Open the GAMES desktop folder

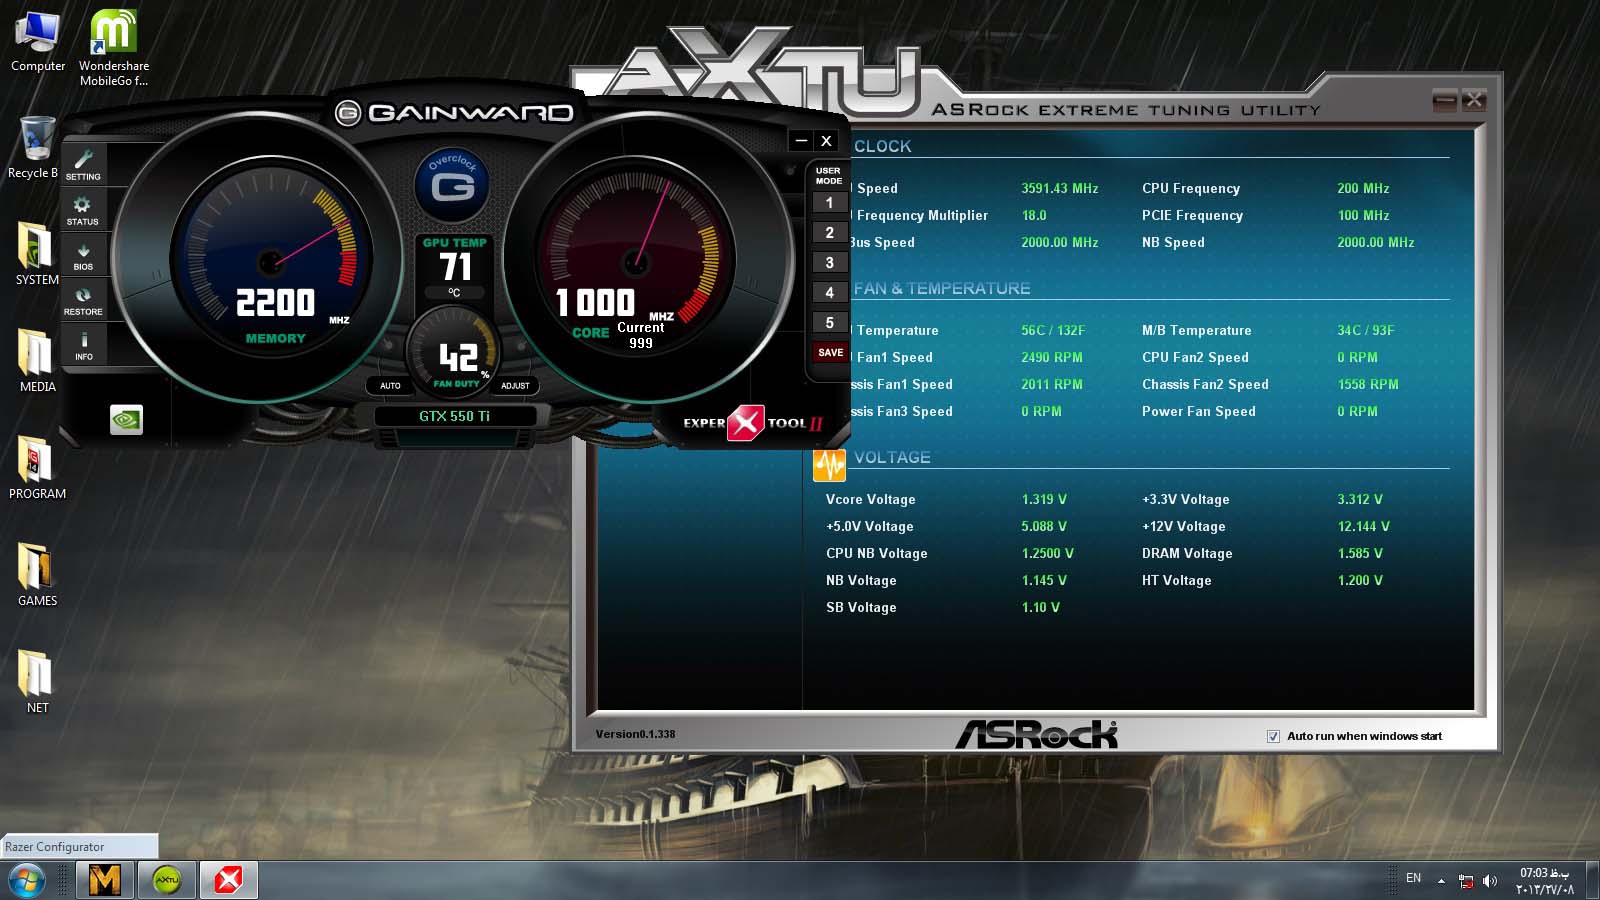pyautogui.click(x=37, y=576)
